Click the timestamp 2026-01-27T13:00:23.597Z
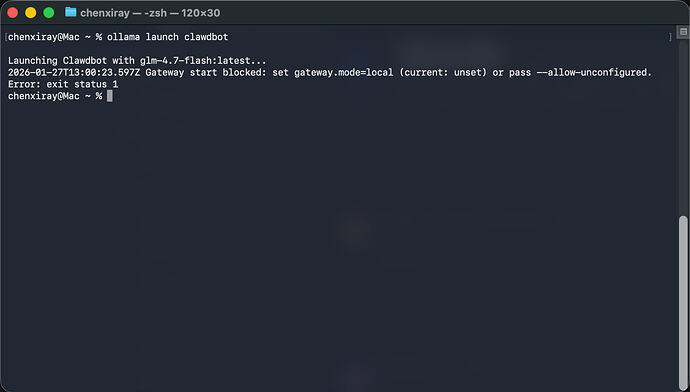Viewport: 690px width, 392px height. (x=74, y=72)
